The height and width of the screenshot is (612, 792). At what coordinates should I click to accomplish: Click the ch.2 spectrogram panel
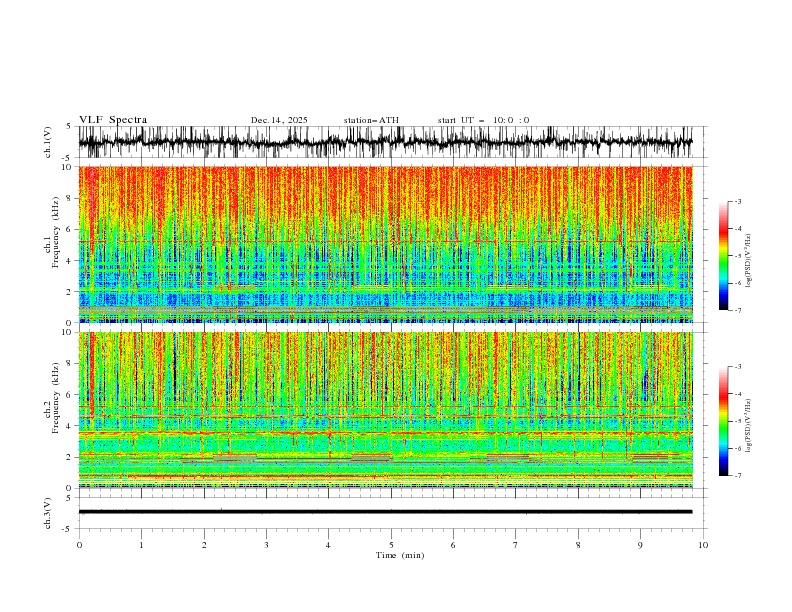click(x=385, y=410)
